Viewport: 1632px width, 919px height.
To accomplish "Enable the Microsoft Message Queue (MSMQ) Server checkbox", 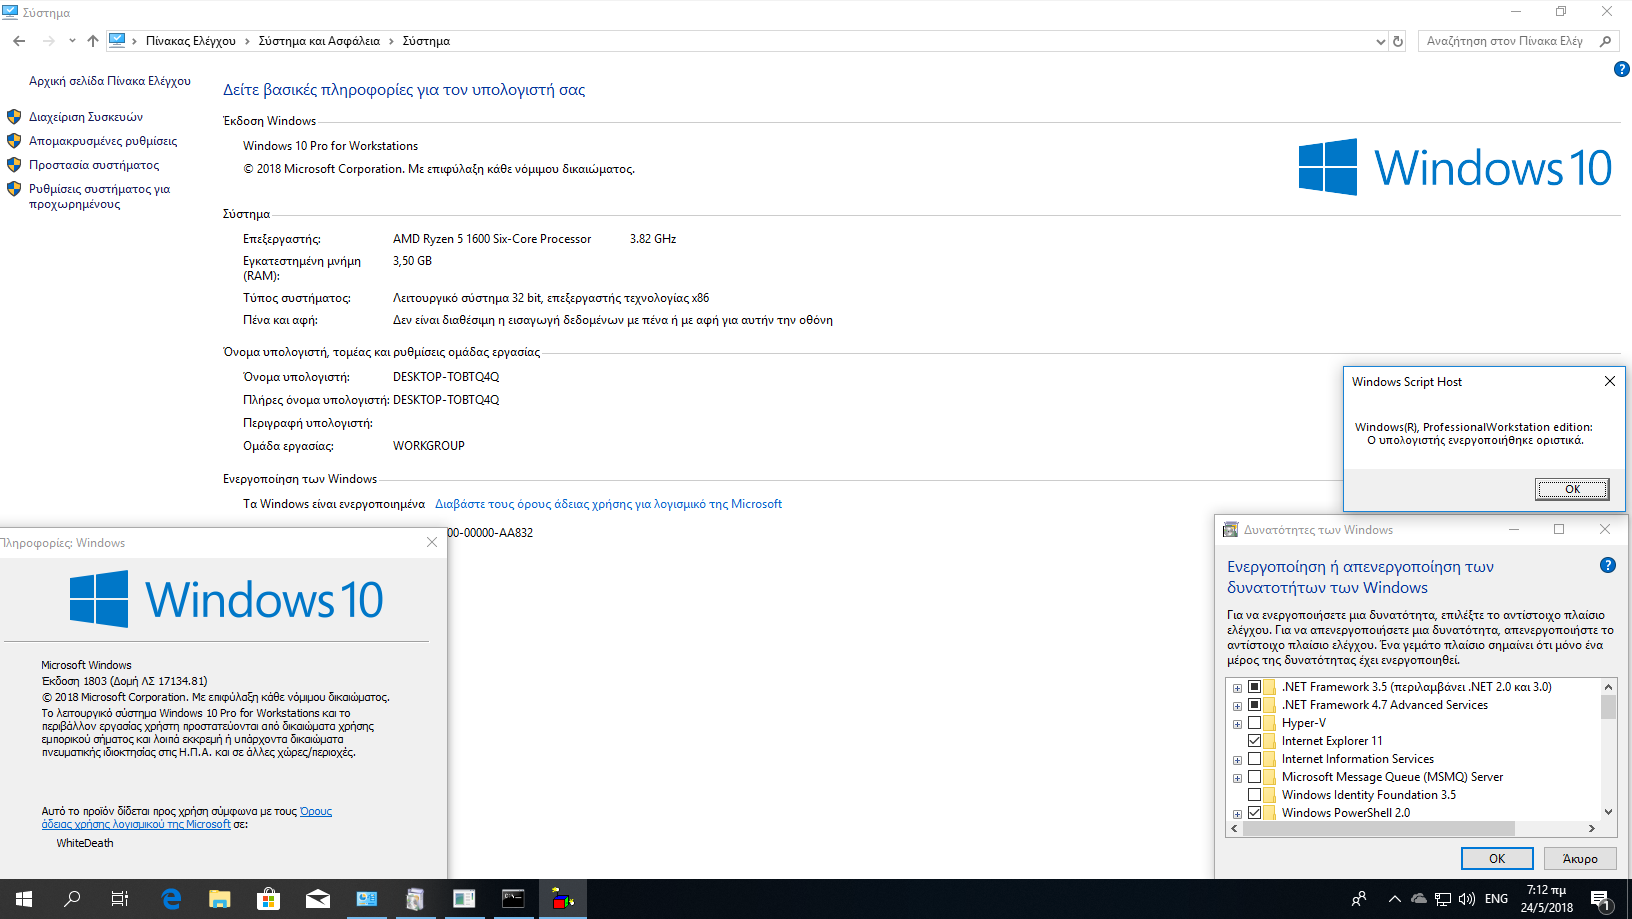I will pos(1254,777).
